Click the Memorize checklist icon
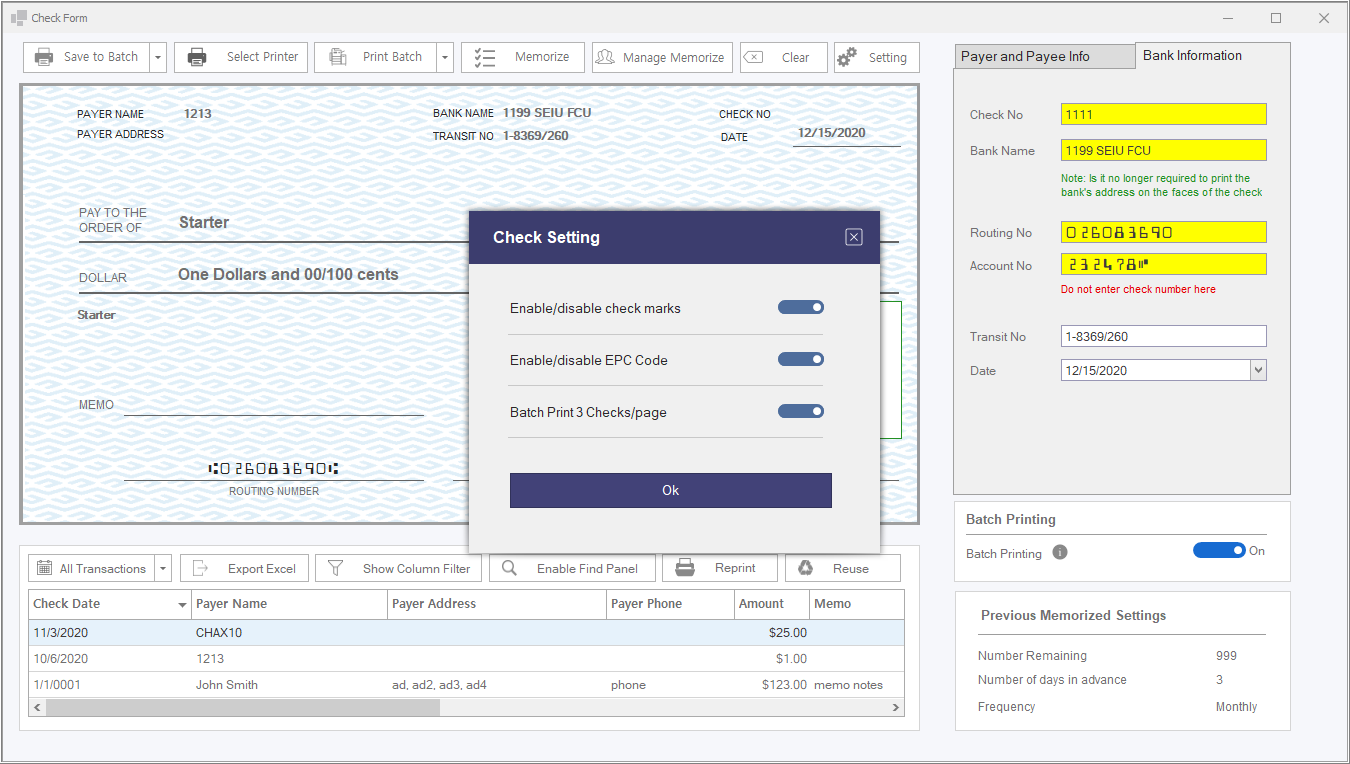This screenshot has width=1350, height=764. [x=485, y=57]
